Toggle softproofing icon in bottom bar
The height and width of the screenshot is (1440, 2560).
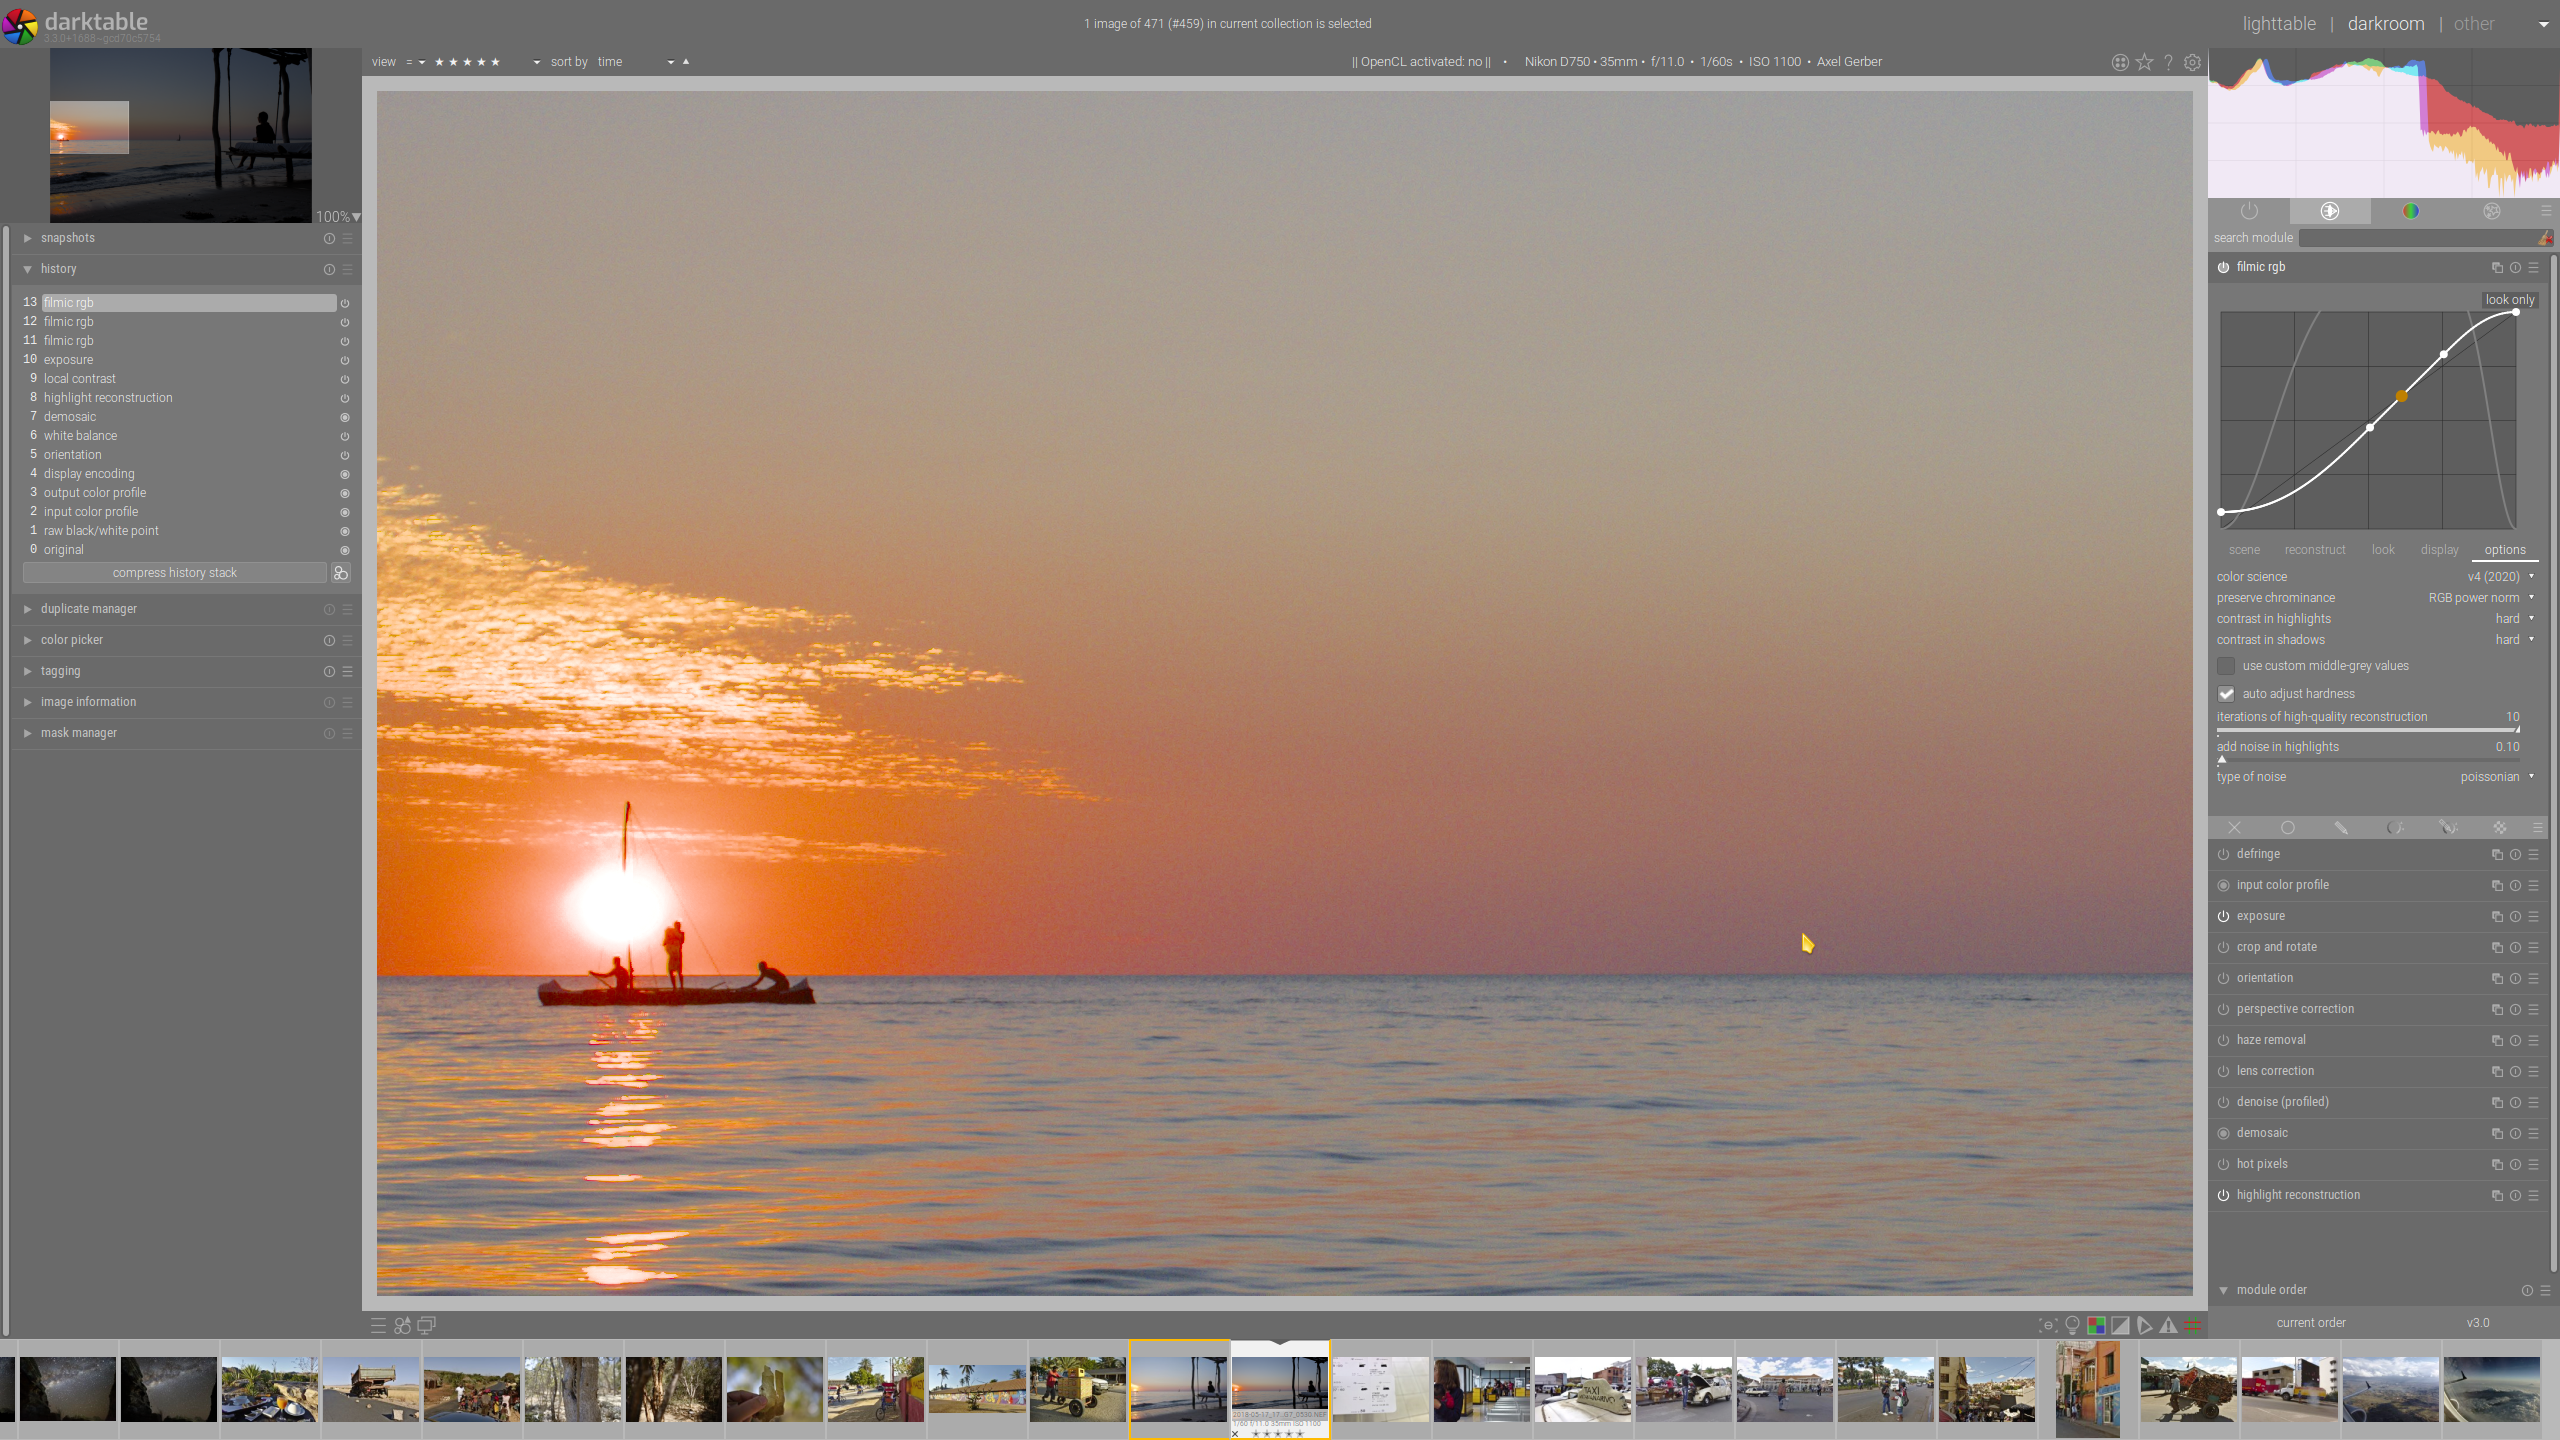pyautogui.click(x=2144, y=1325)
